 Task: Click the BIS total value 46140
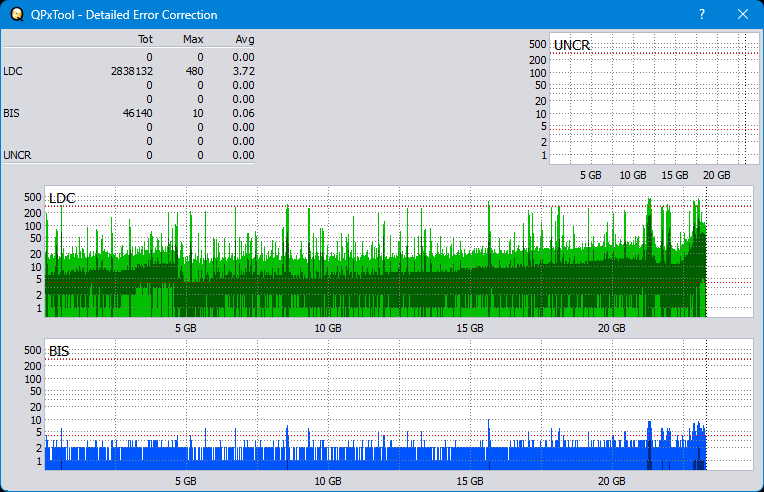point(137,113)
